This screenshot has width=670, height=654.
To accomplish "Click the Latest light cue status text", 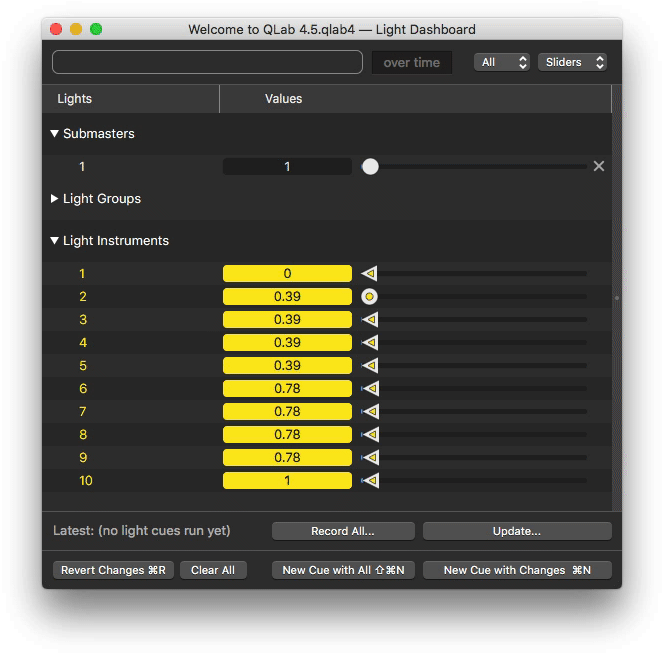I will (x=141, y=531).
